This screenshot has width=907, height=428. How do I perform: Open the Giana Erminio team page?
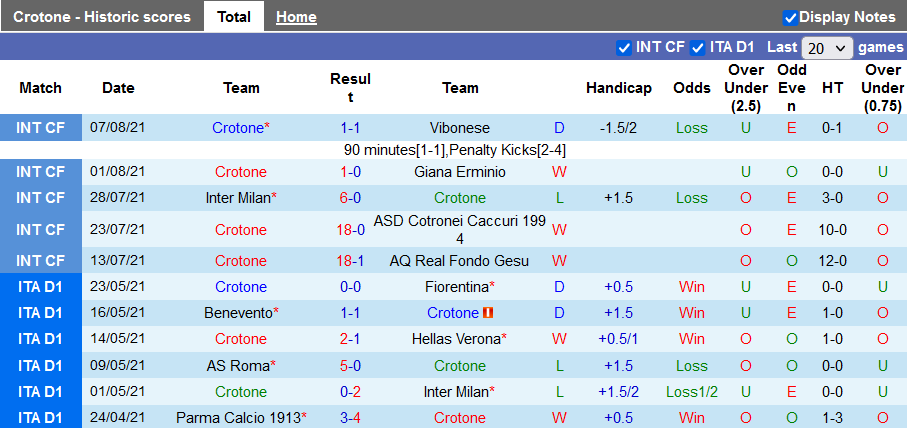pos(460,172)
